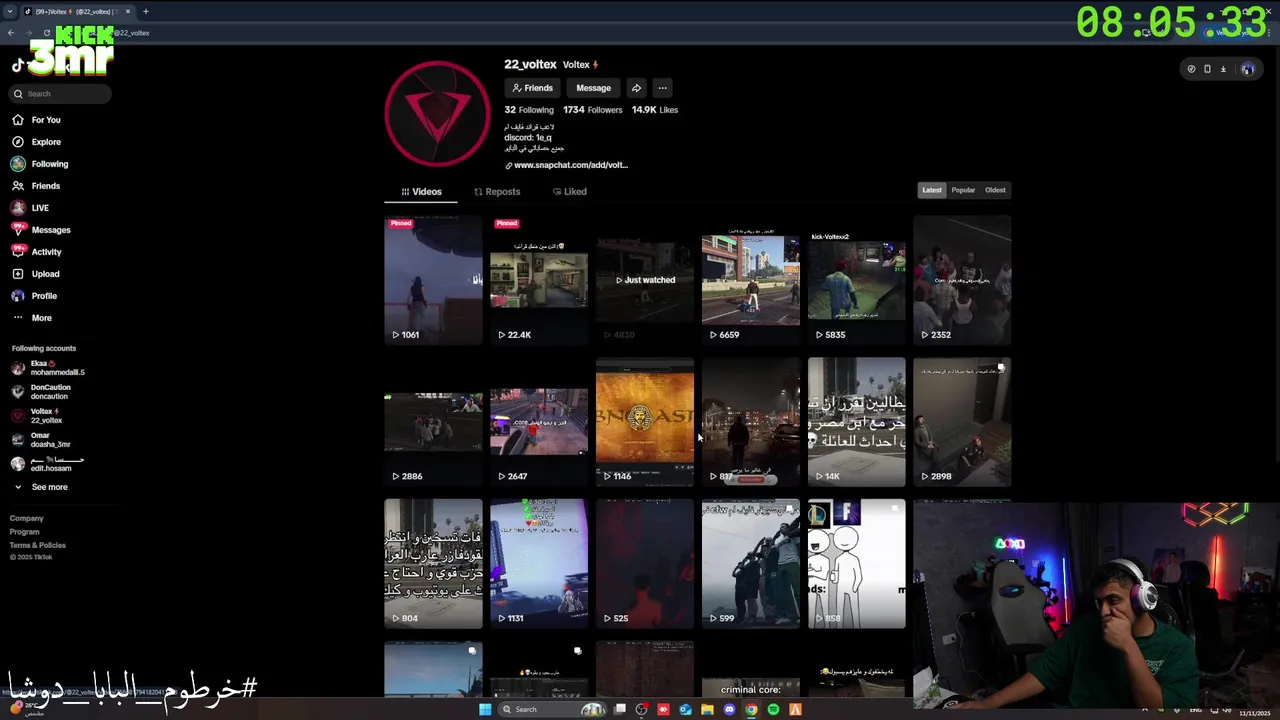Open File Explorer from the taskbar

pyautogui.click(x=707, y=709)
